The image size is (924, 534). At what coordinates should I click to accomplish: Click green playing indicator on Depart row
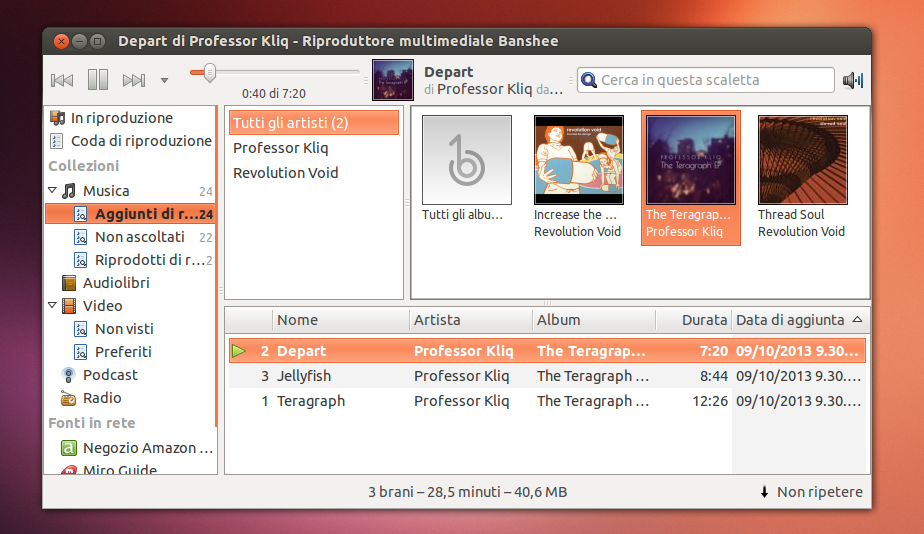[239, 351]
